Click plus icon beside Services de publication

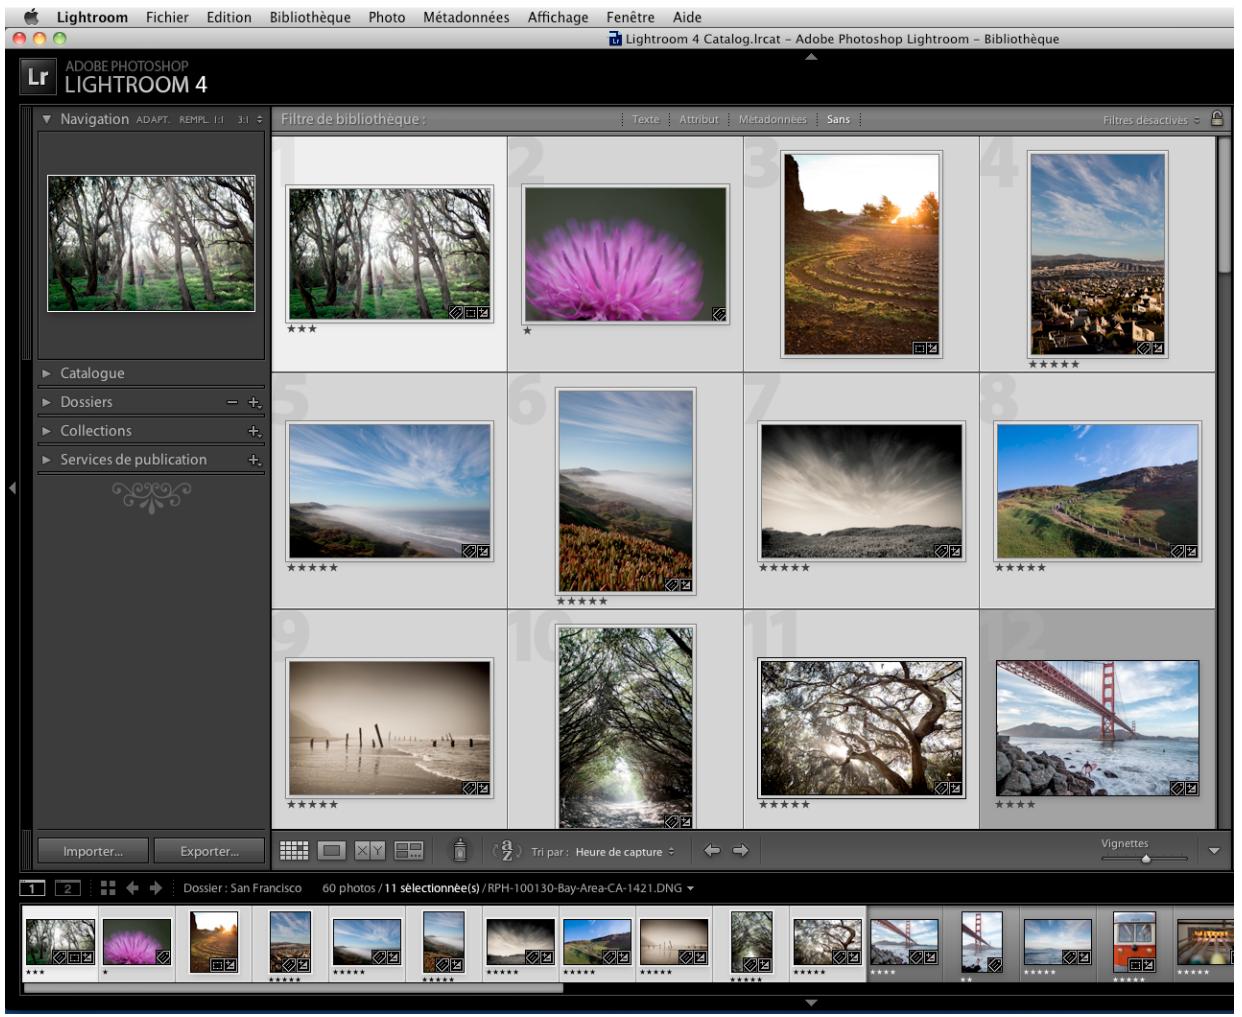255,460
